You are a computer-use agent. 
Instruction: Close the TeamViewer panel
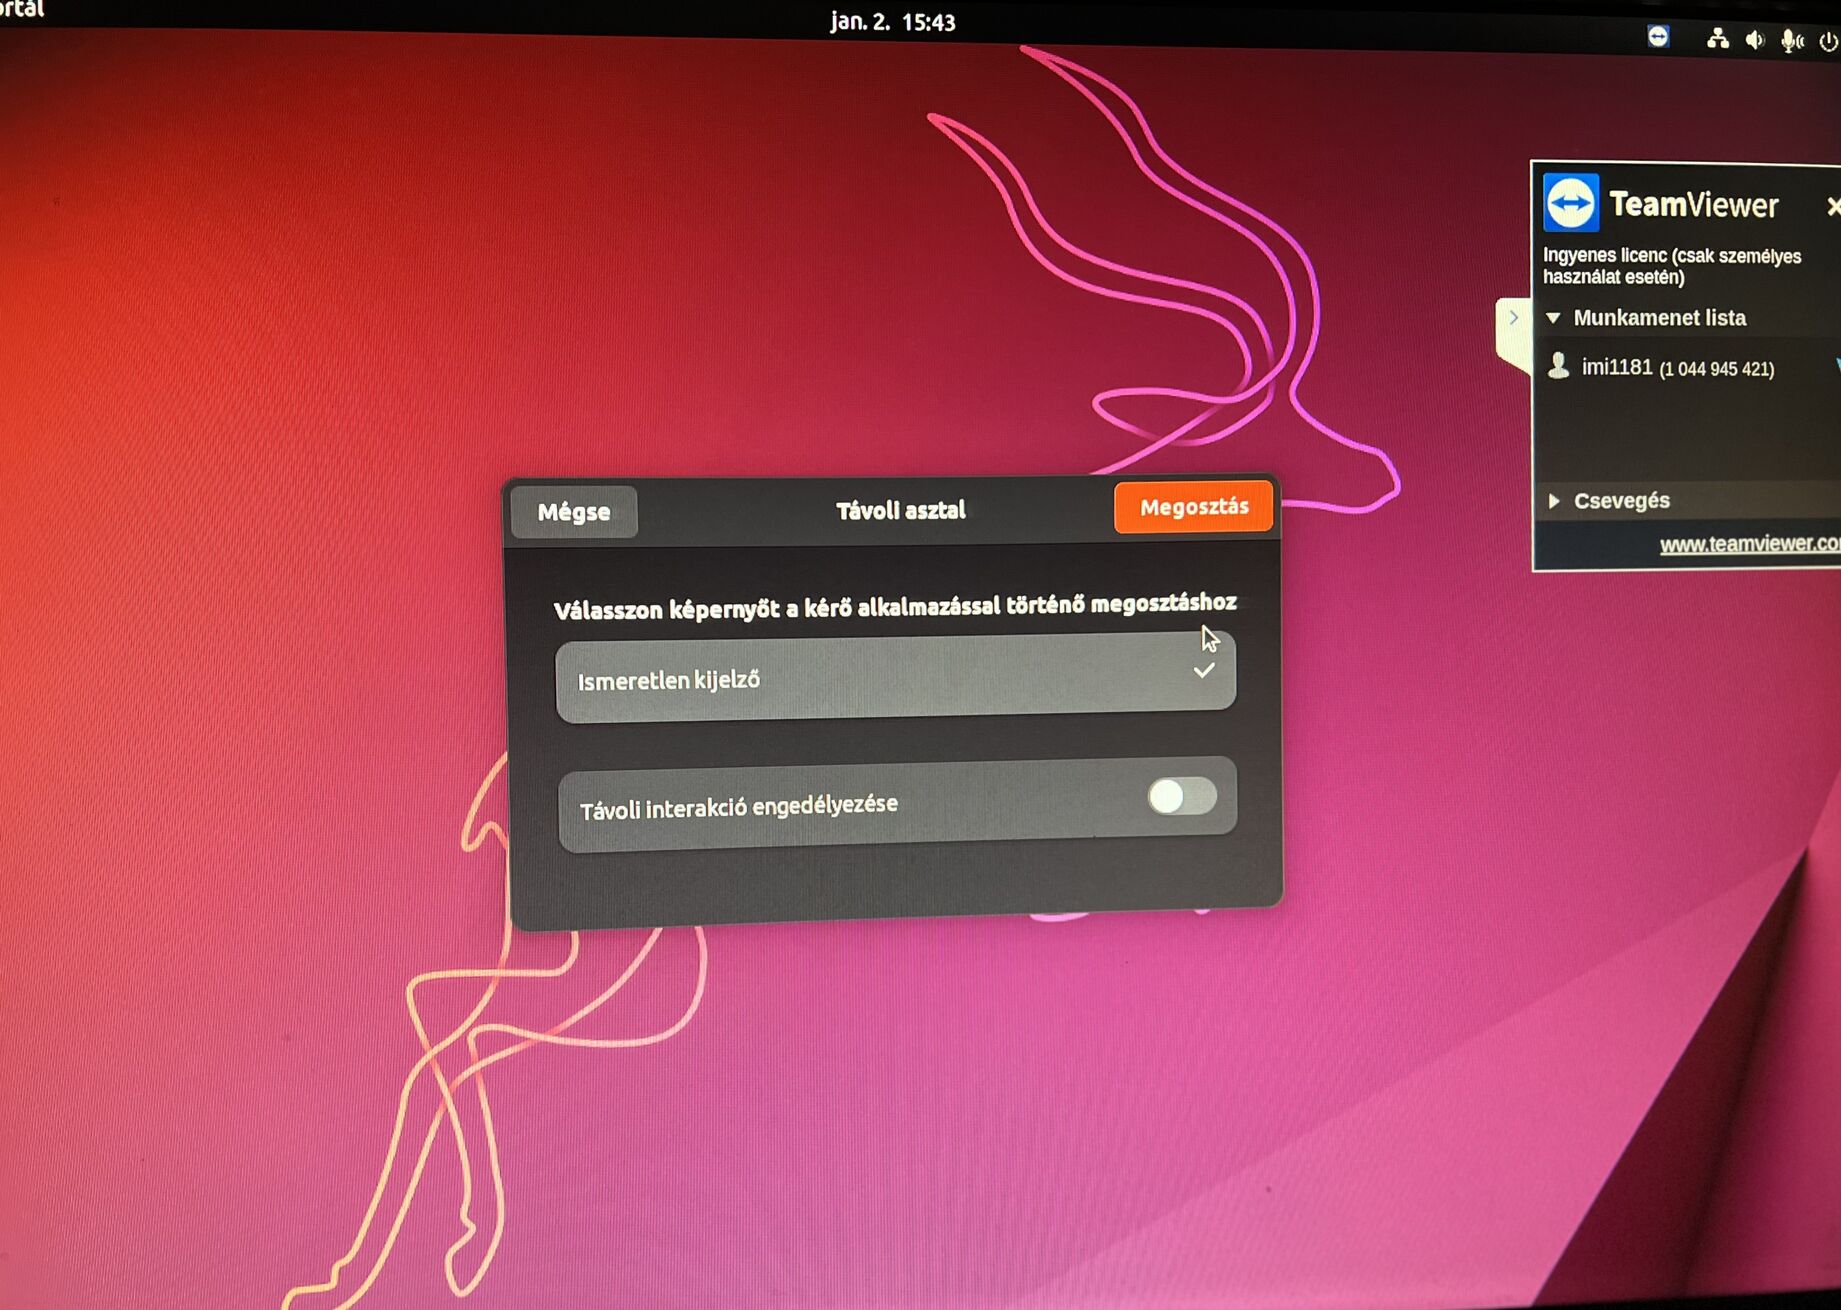pos(1832,207)
